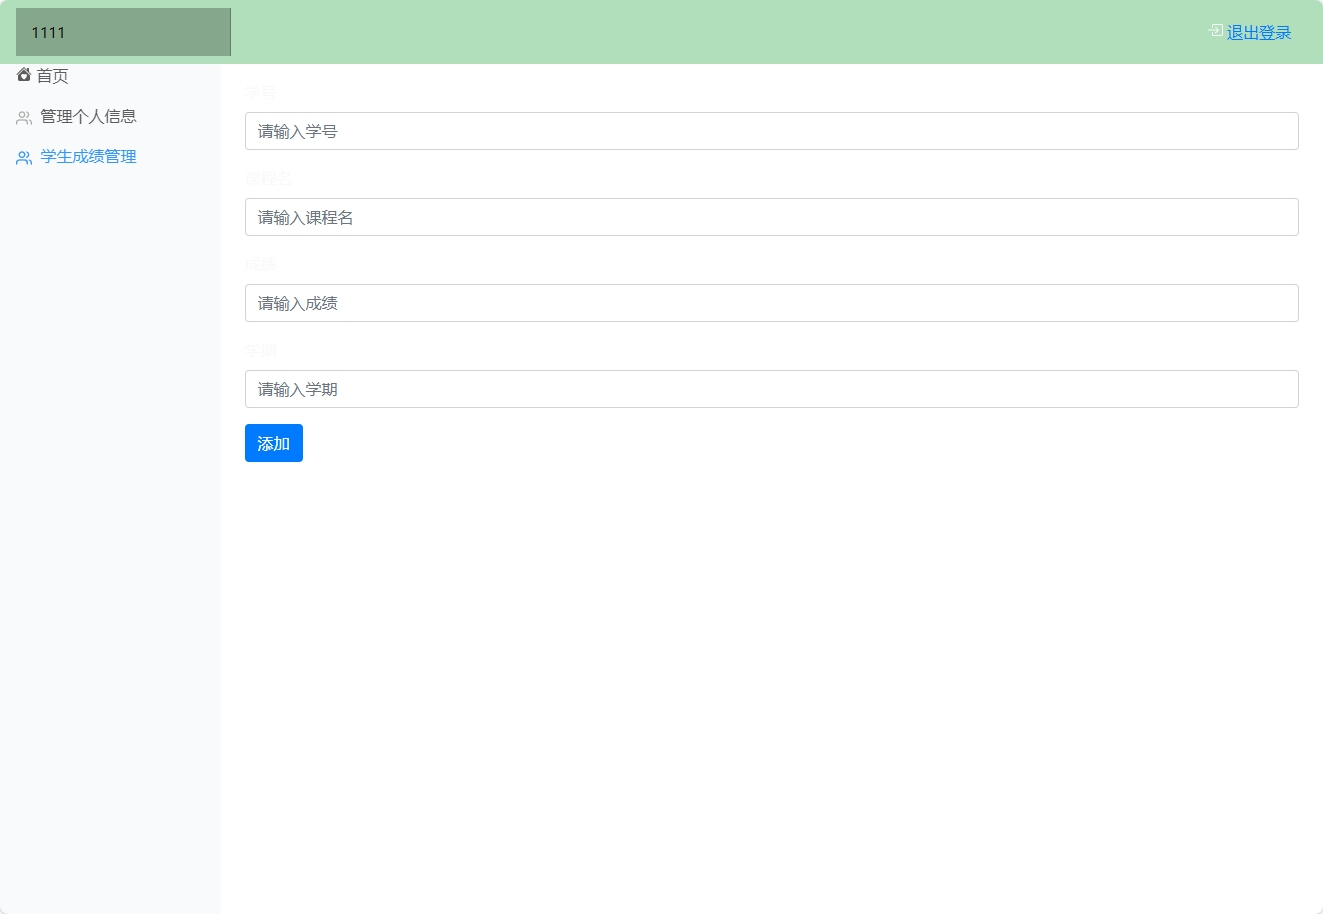Click the faded 成绩 field label
This screenshot has width=1323, height=914.
(x=260, y=264)
